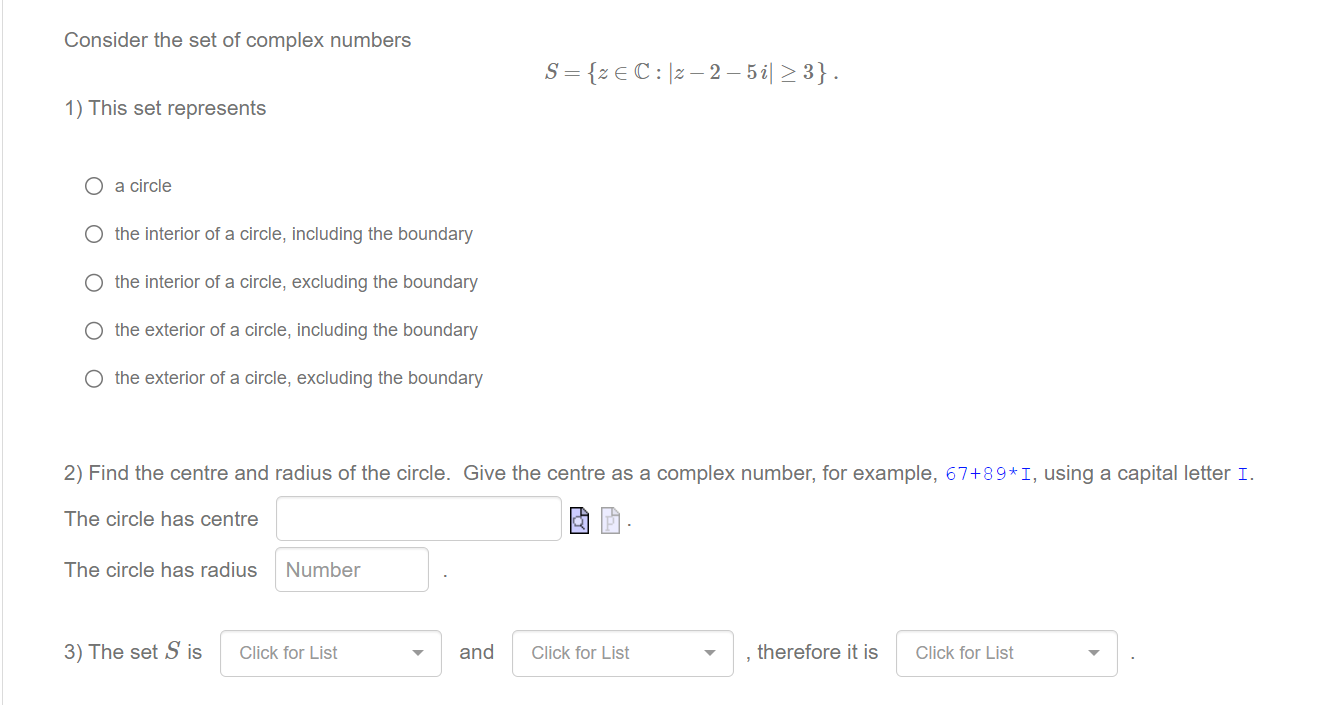
Task: Click the 'The circle has centre' label
Action: (160, 518)
